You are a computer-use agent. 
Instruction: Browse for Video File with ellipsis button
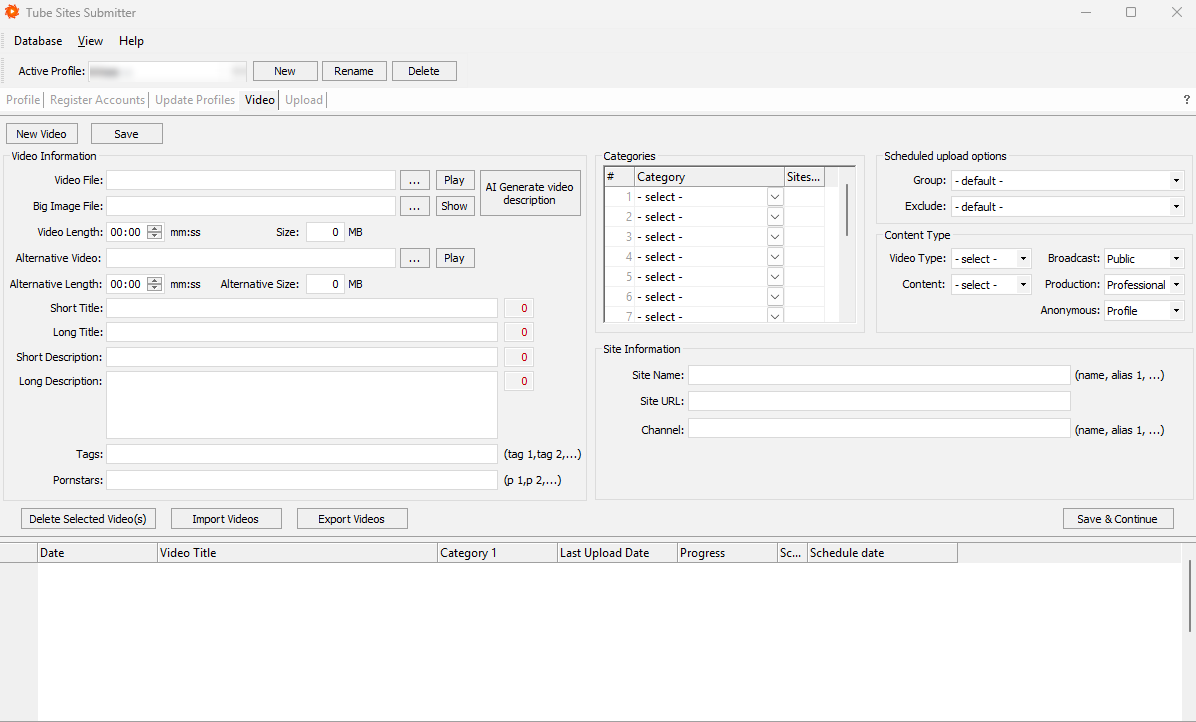(x=414, y=181)
